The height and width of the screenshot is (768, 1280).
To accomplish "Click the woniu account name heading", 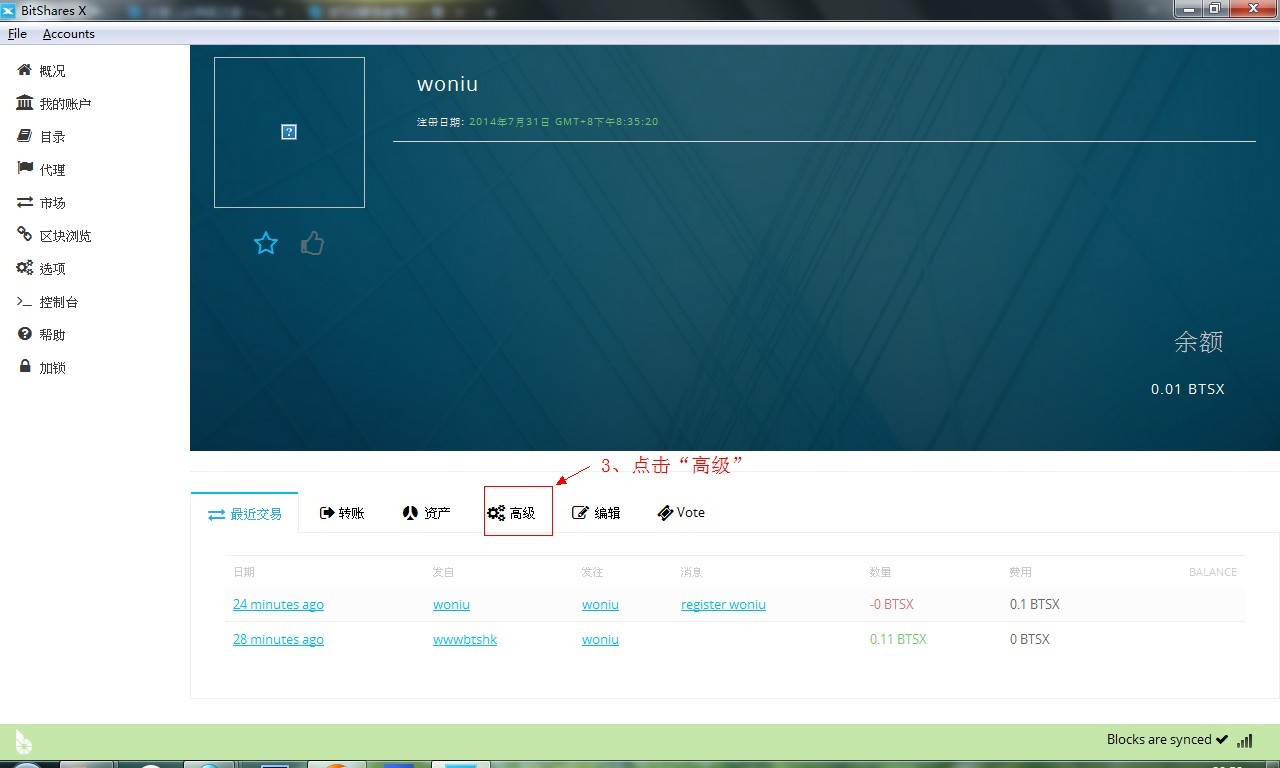I will (447, 84).
